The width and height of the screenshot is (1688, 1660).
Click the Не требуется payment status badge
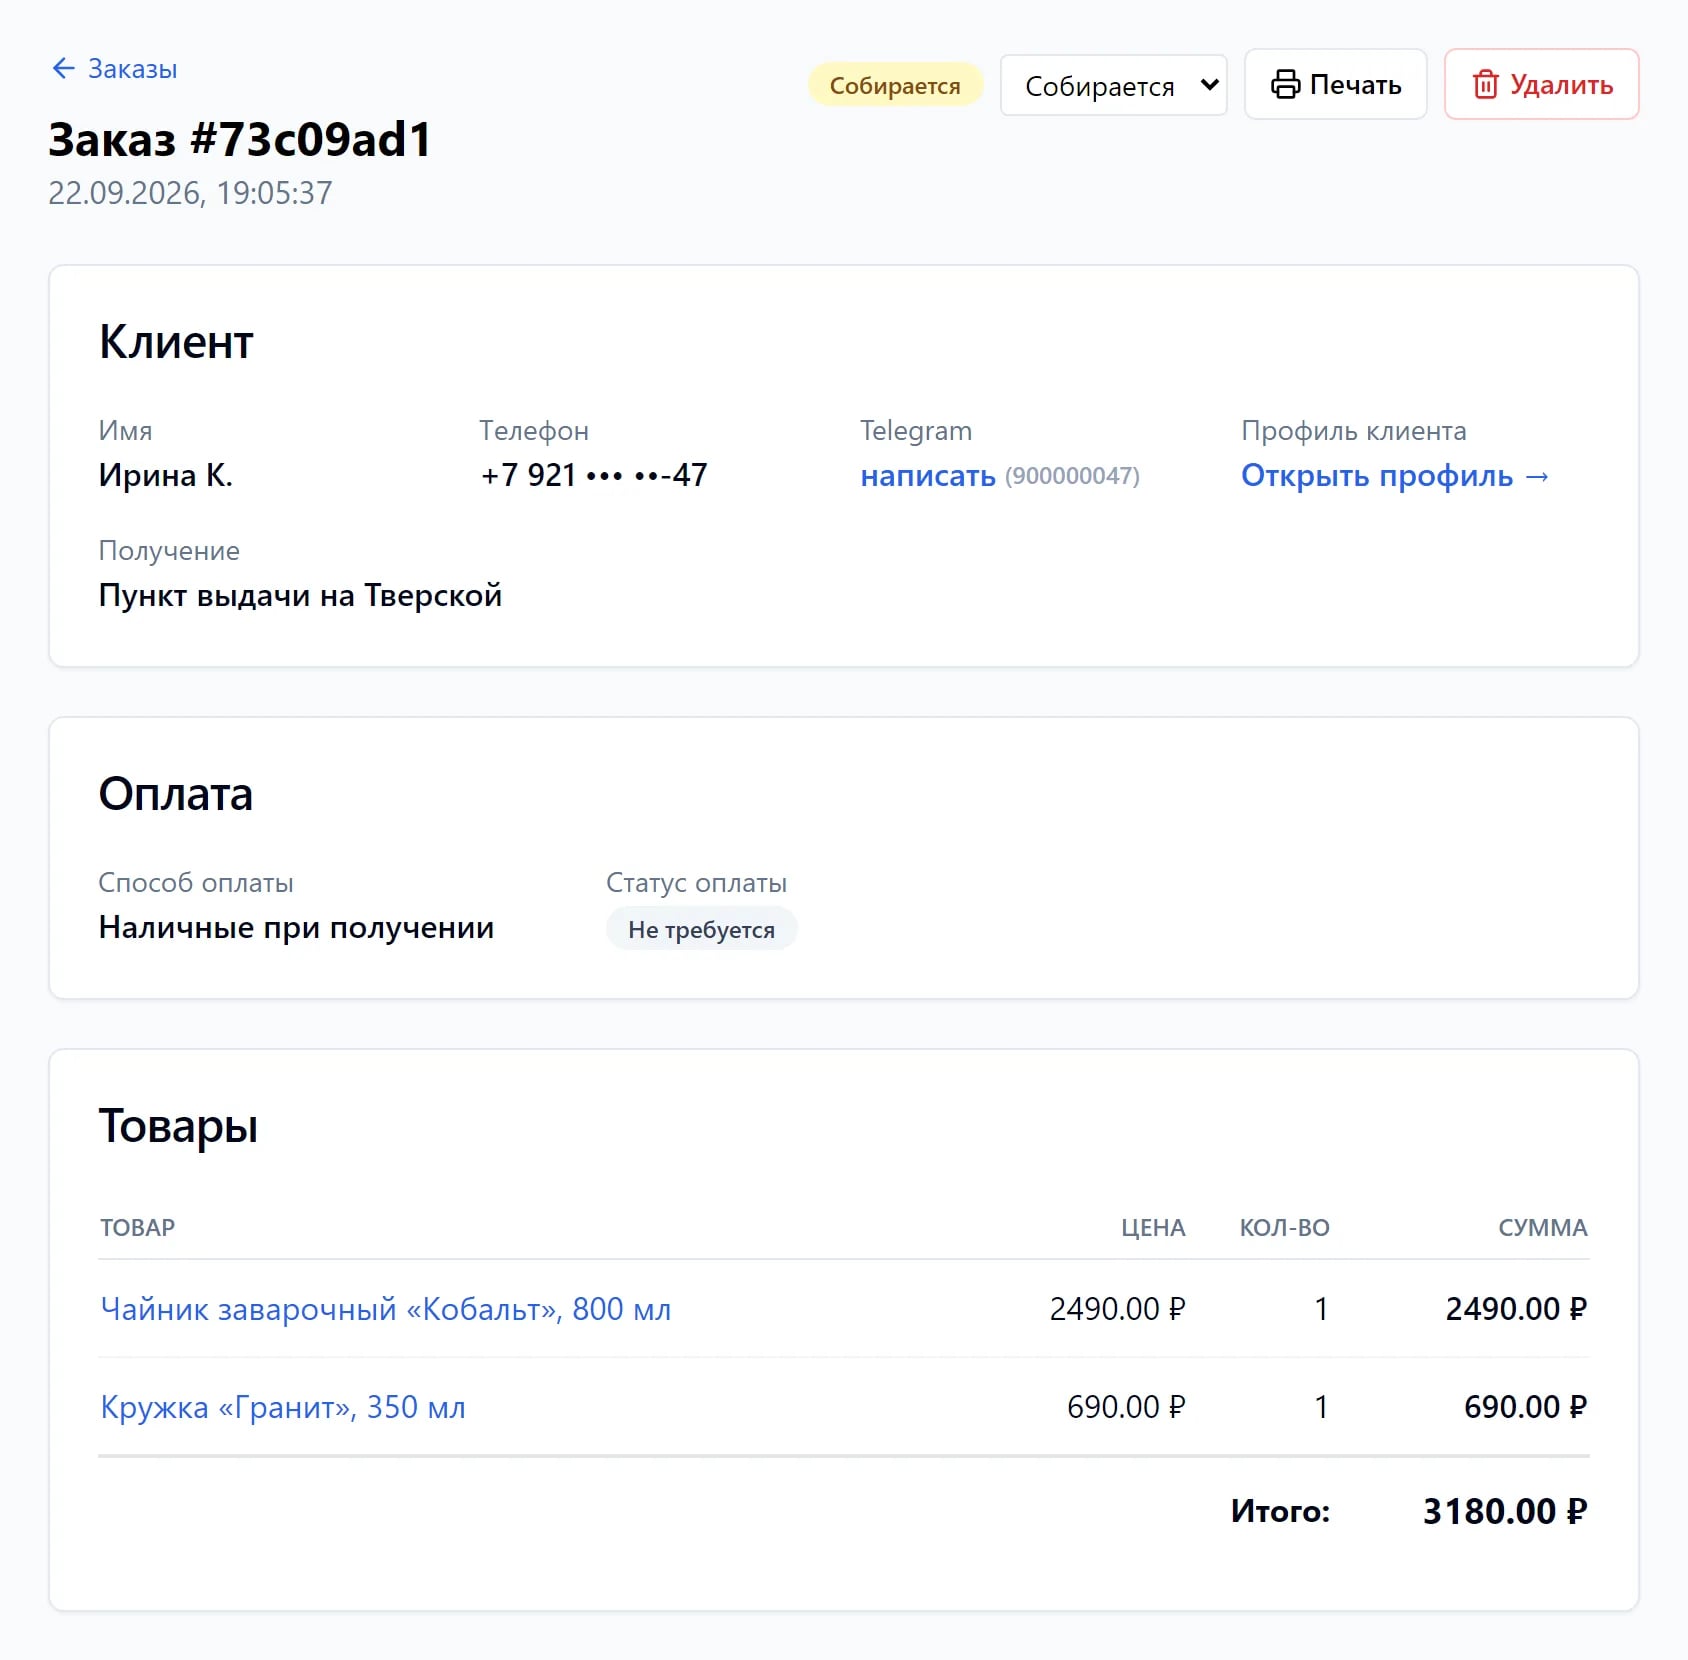pos(701,929)
